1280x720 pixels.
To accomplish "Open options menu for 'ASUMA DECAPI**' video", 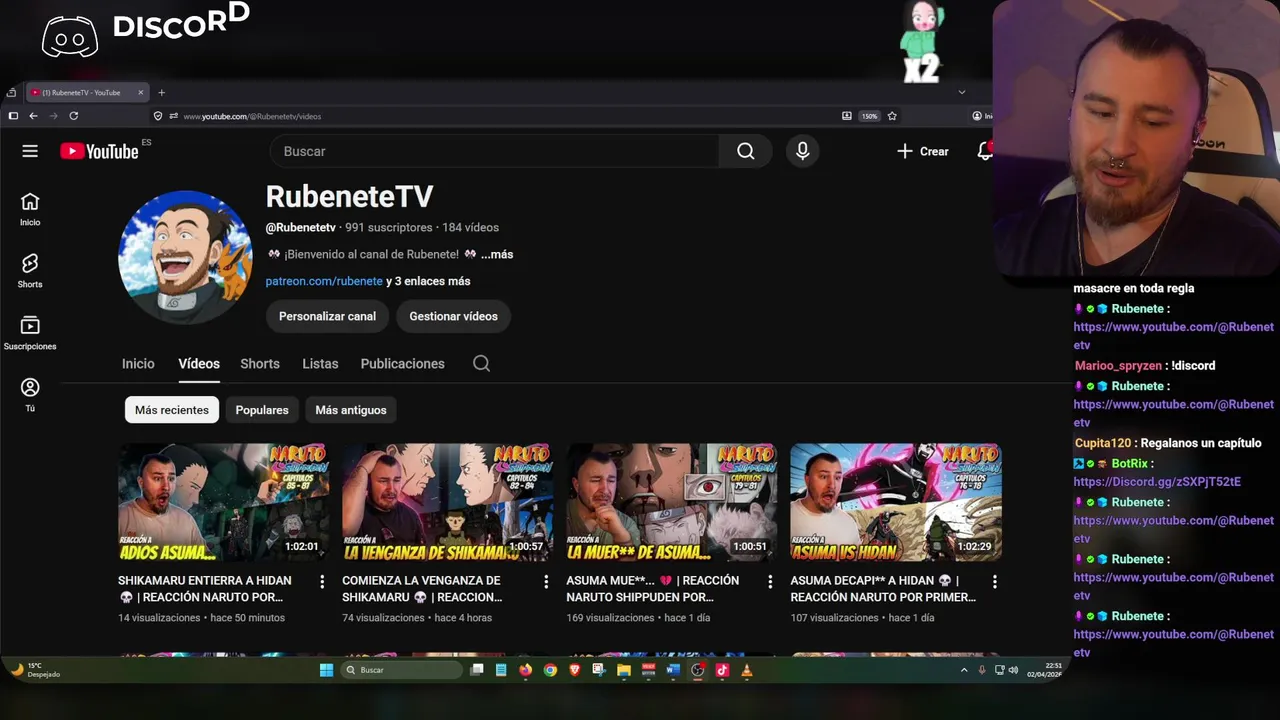I will click(994, 581).
